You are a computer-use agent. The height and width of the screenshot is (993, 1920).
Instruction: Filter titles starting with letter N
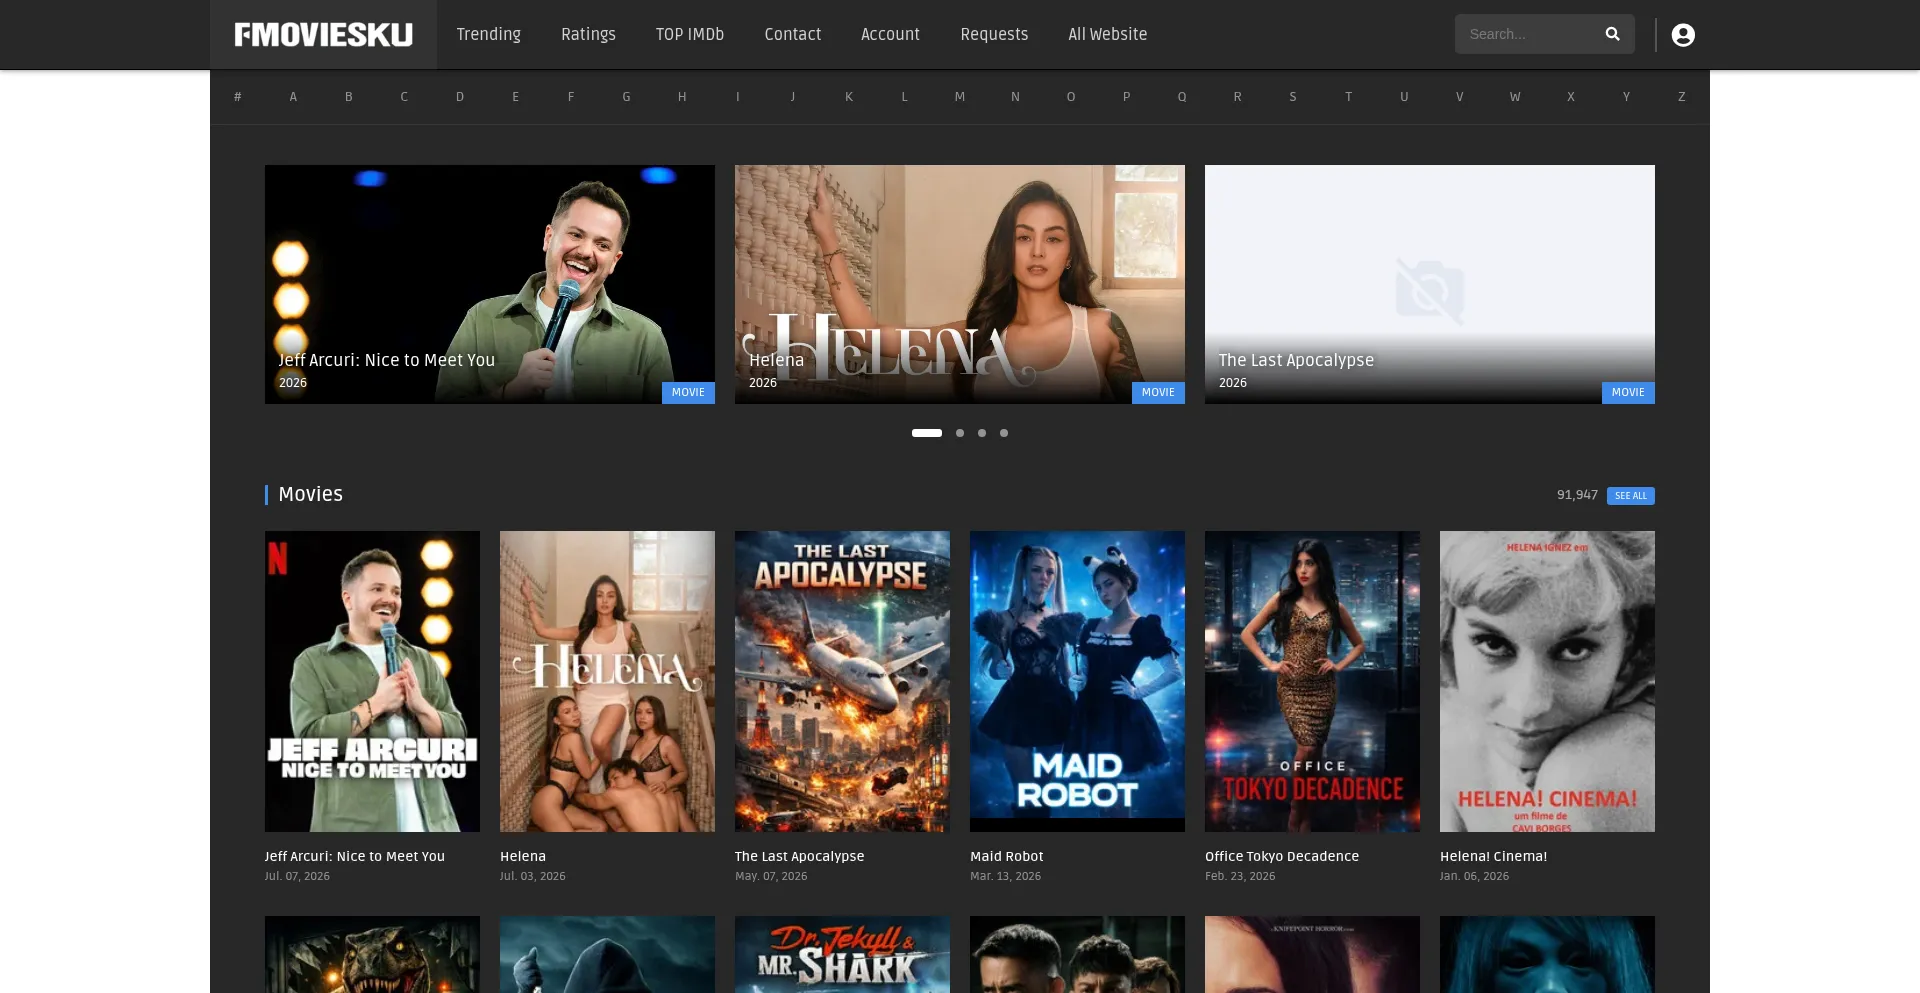(x=1016, y=97)
